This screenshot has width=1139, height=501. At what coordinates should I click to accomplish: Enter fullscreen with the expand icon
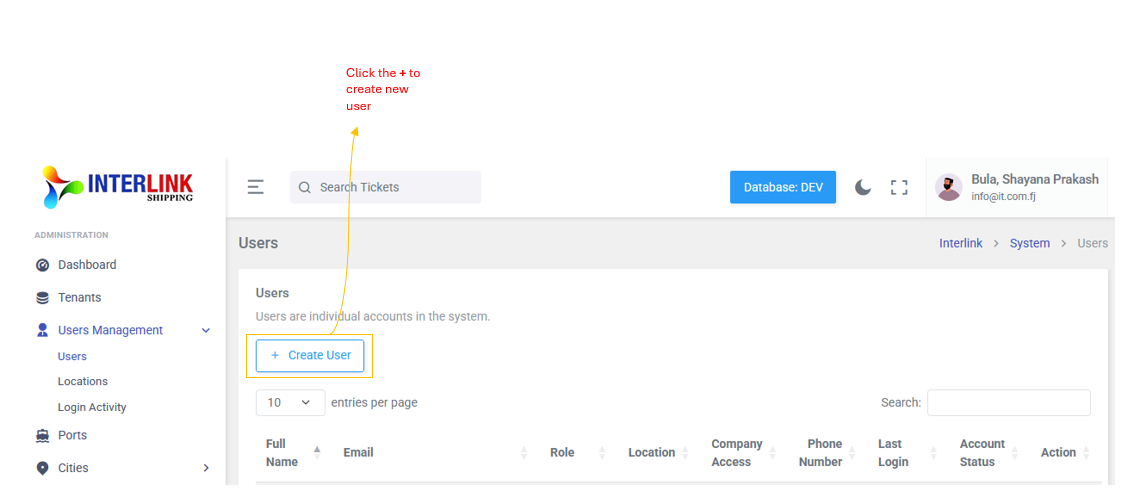(x=899, y=187)
